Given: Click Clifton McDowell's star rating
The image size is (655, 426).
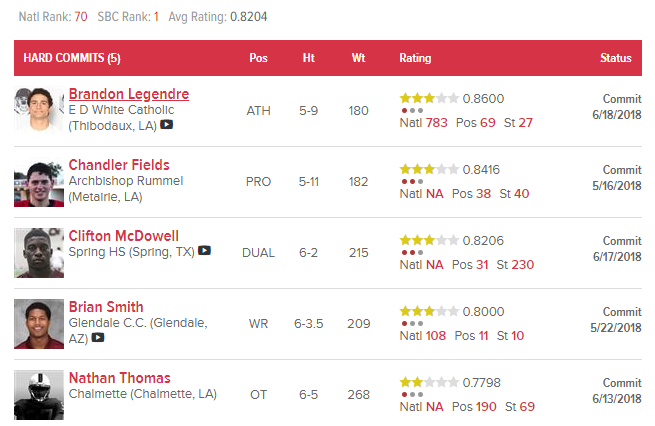Looking at the screenshot, I should click(x=429, y=240).
